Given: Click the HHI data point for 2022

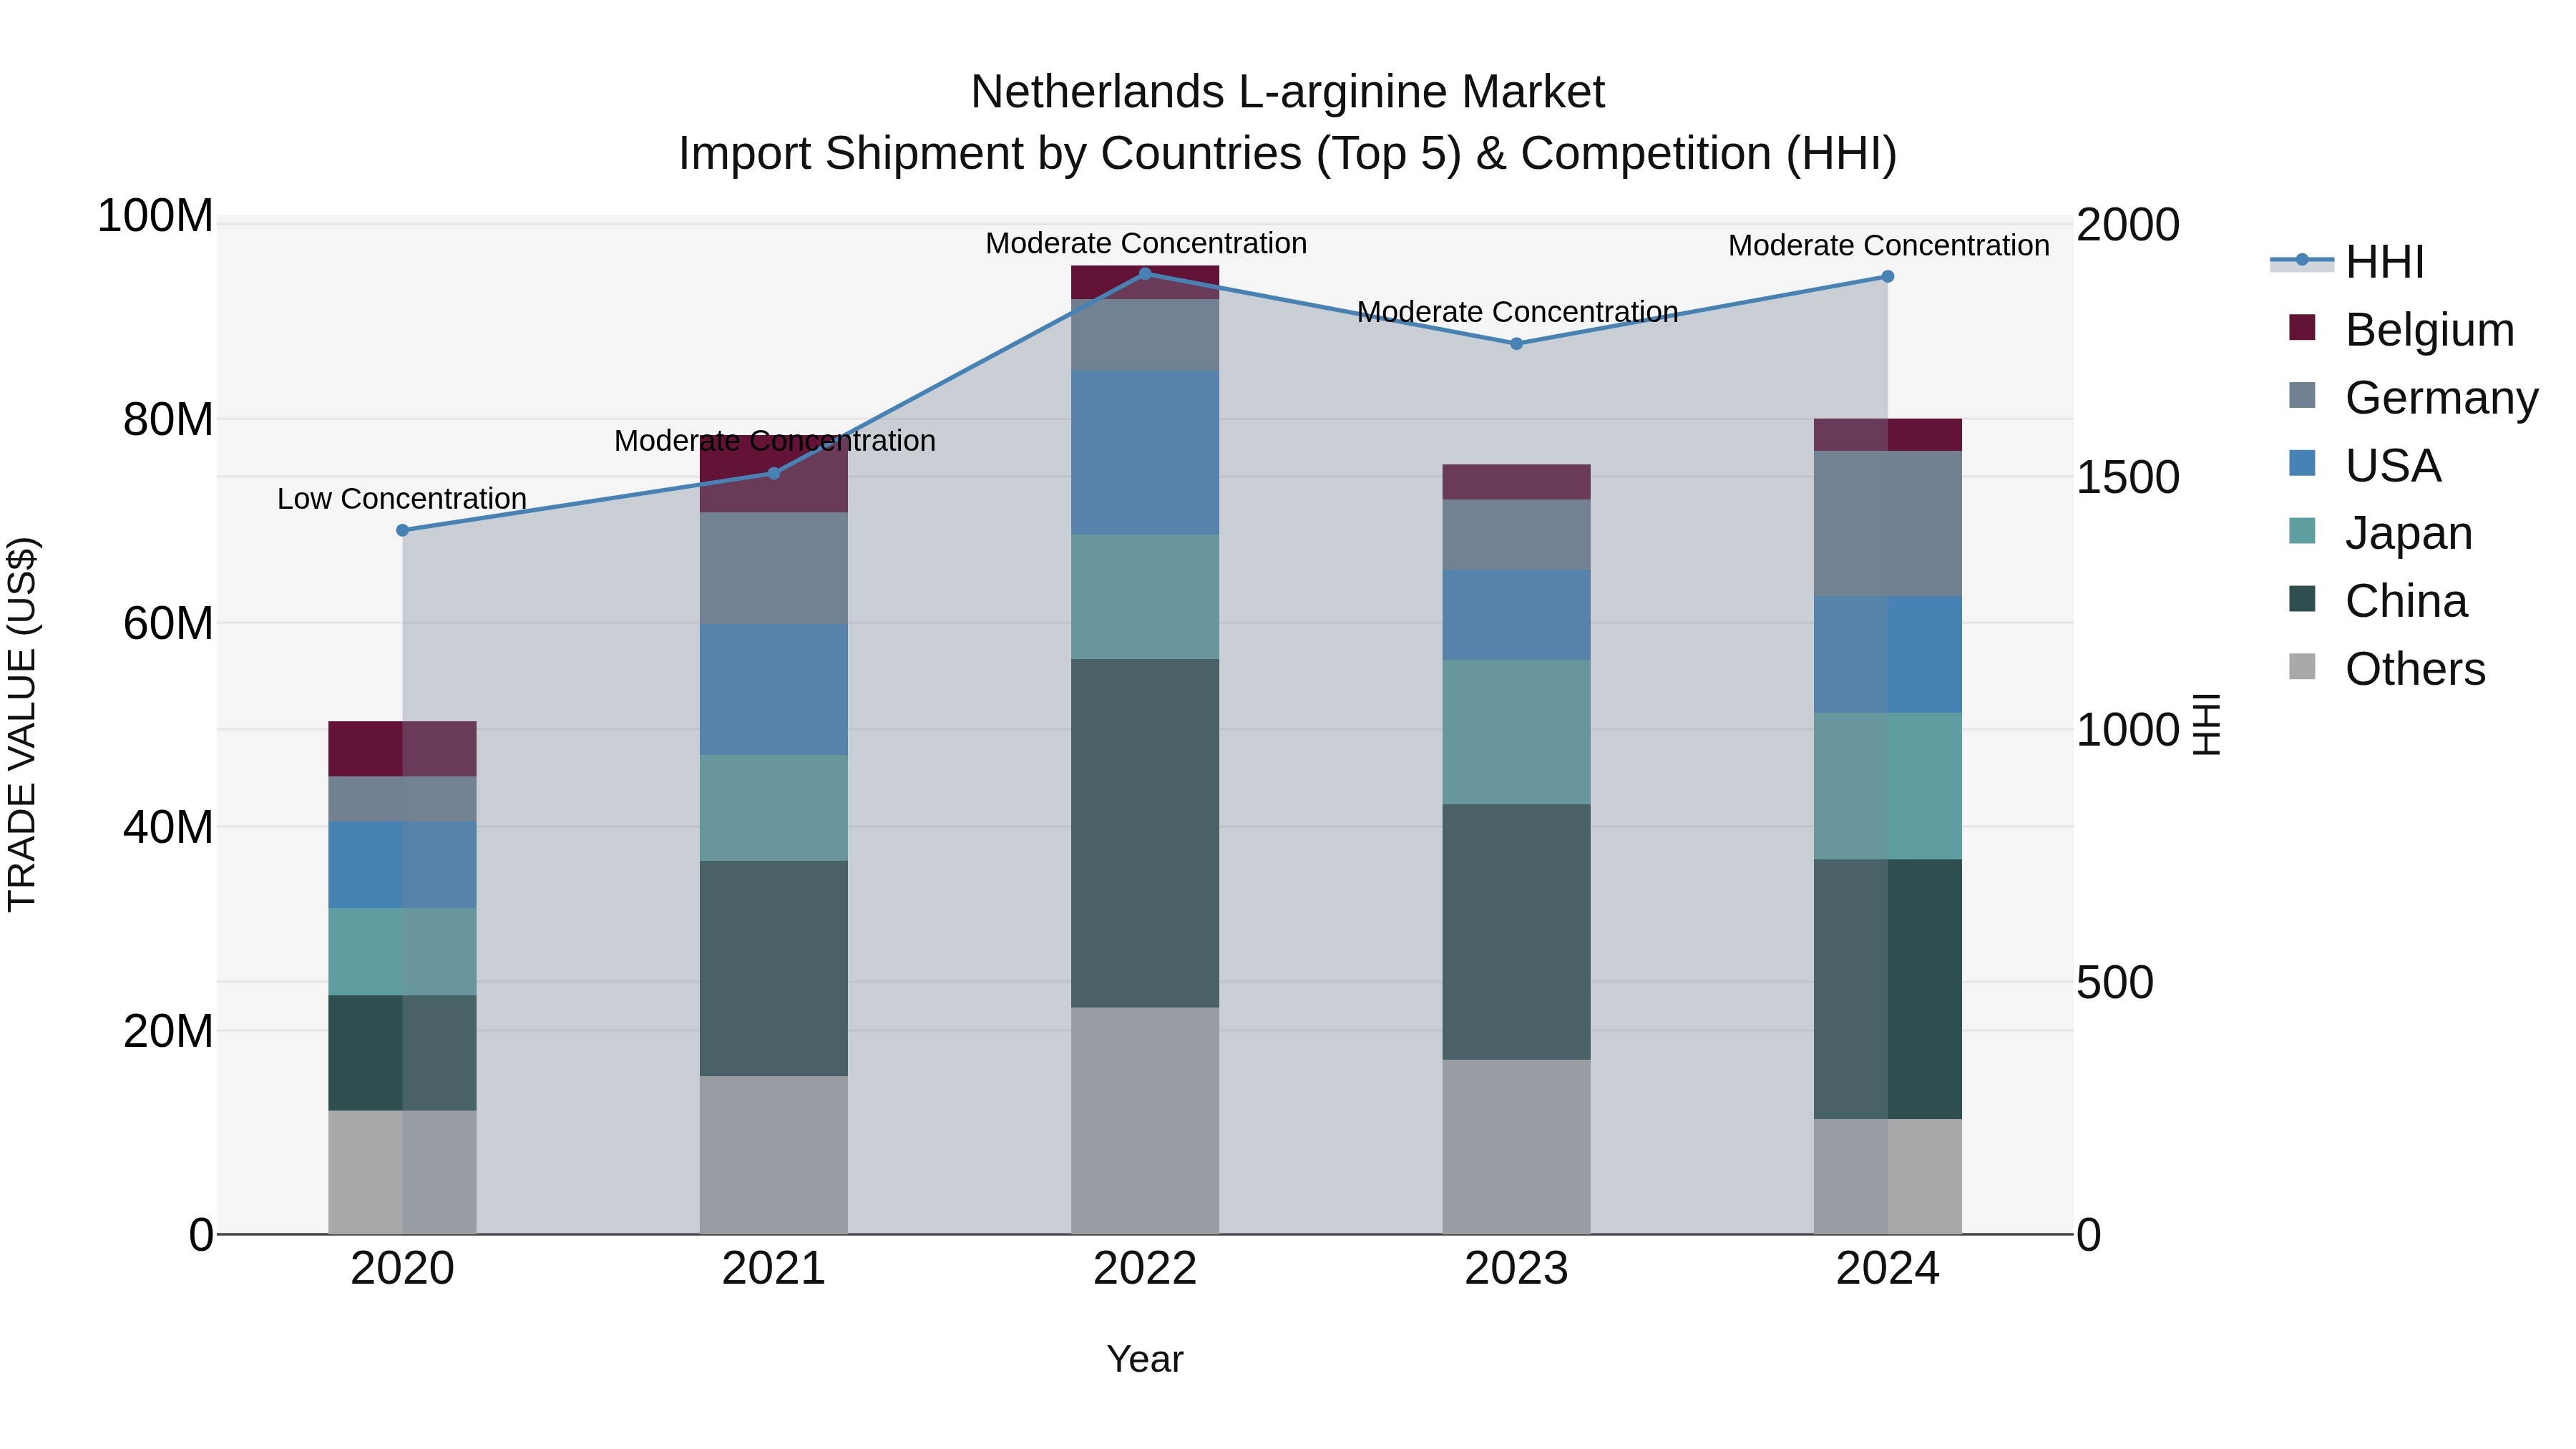Looking at the screenshot, I should (1145, 273).
